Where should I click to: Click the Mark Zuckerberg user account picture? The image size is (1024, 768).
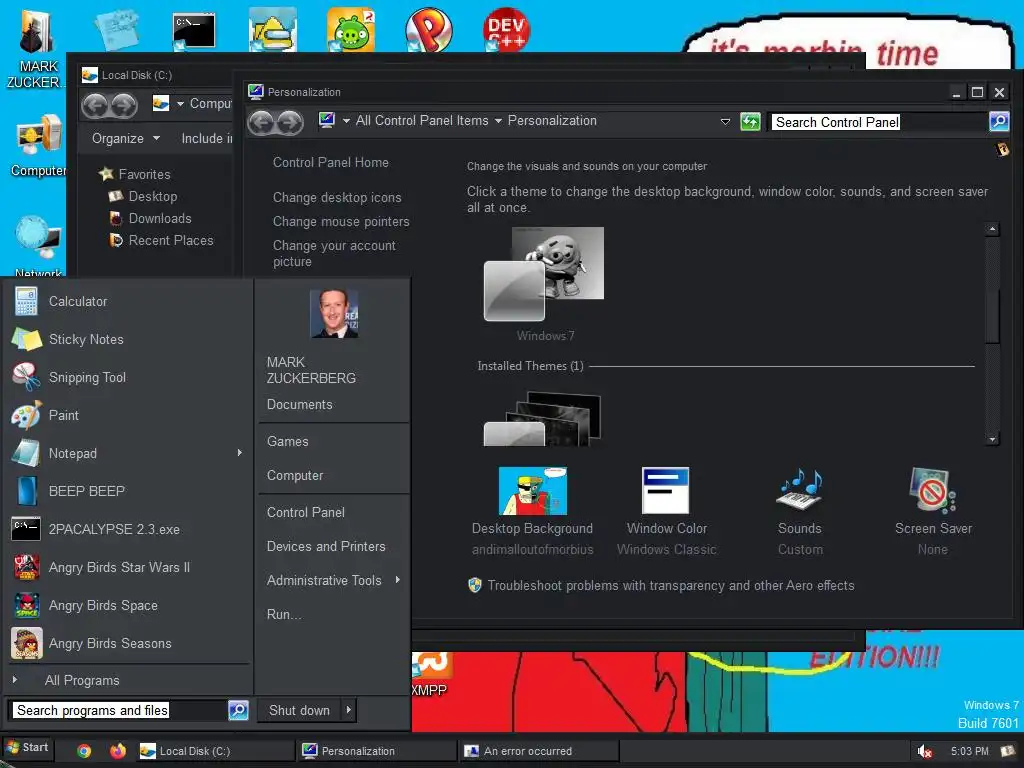(x=334, y=314)
